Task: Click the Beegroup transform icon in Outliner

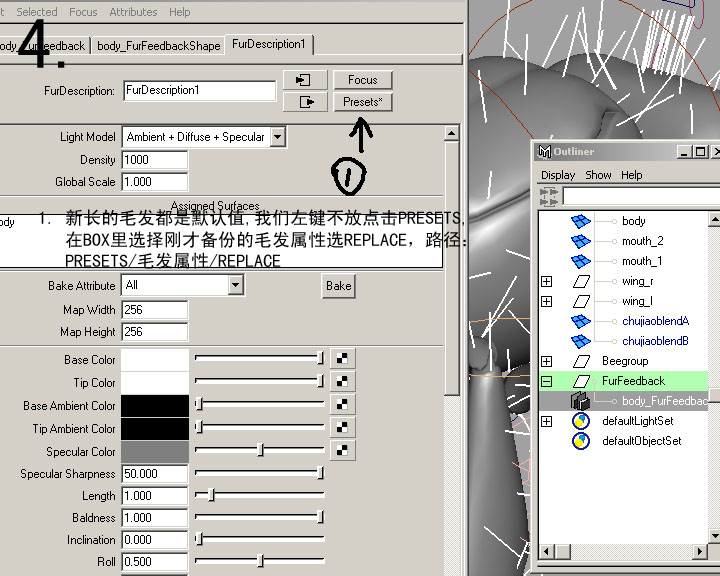Action: (581, 361)
